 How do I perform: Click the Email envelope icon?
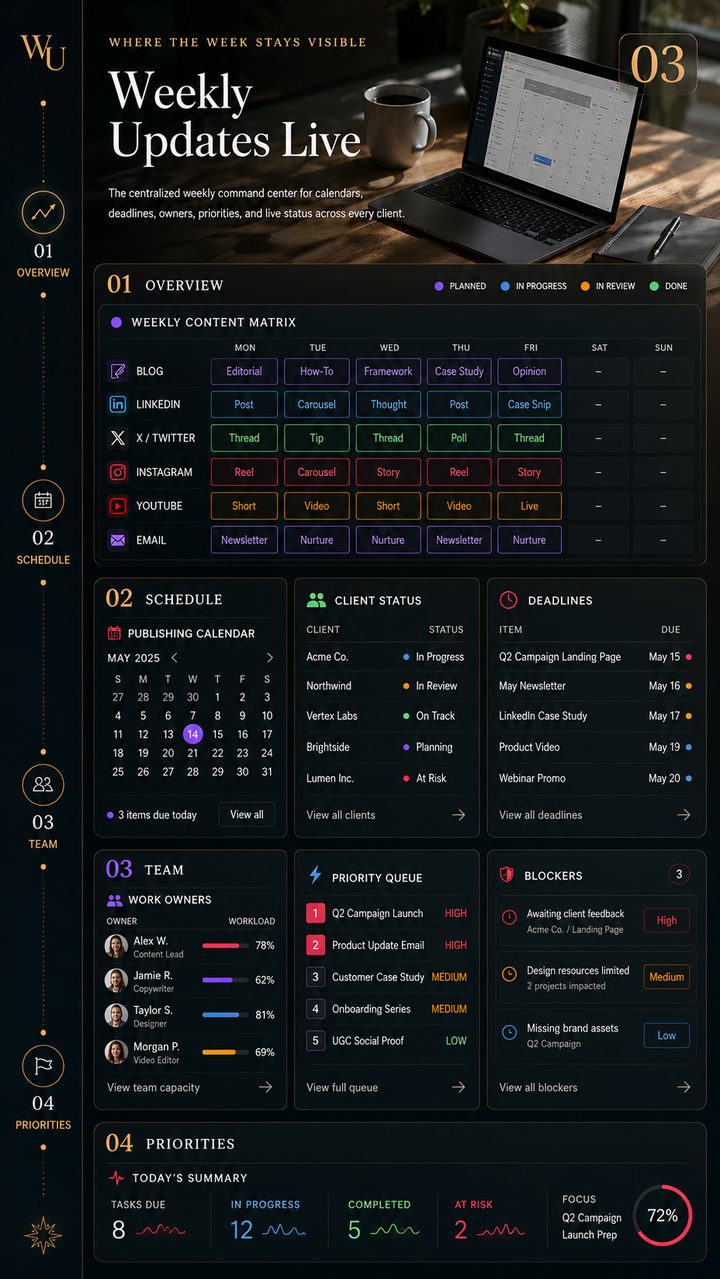click(118, 540)
